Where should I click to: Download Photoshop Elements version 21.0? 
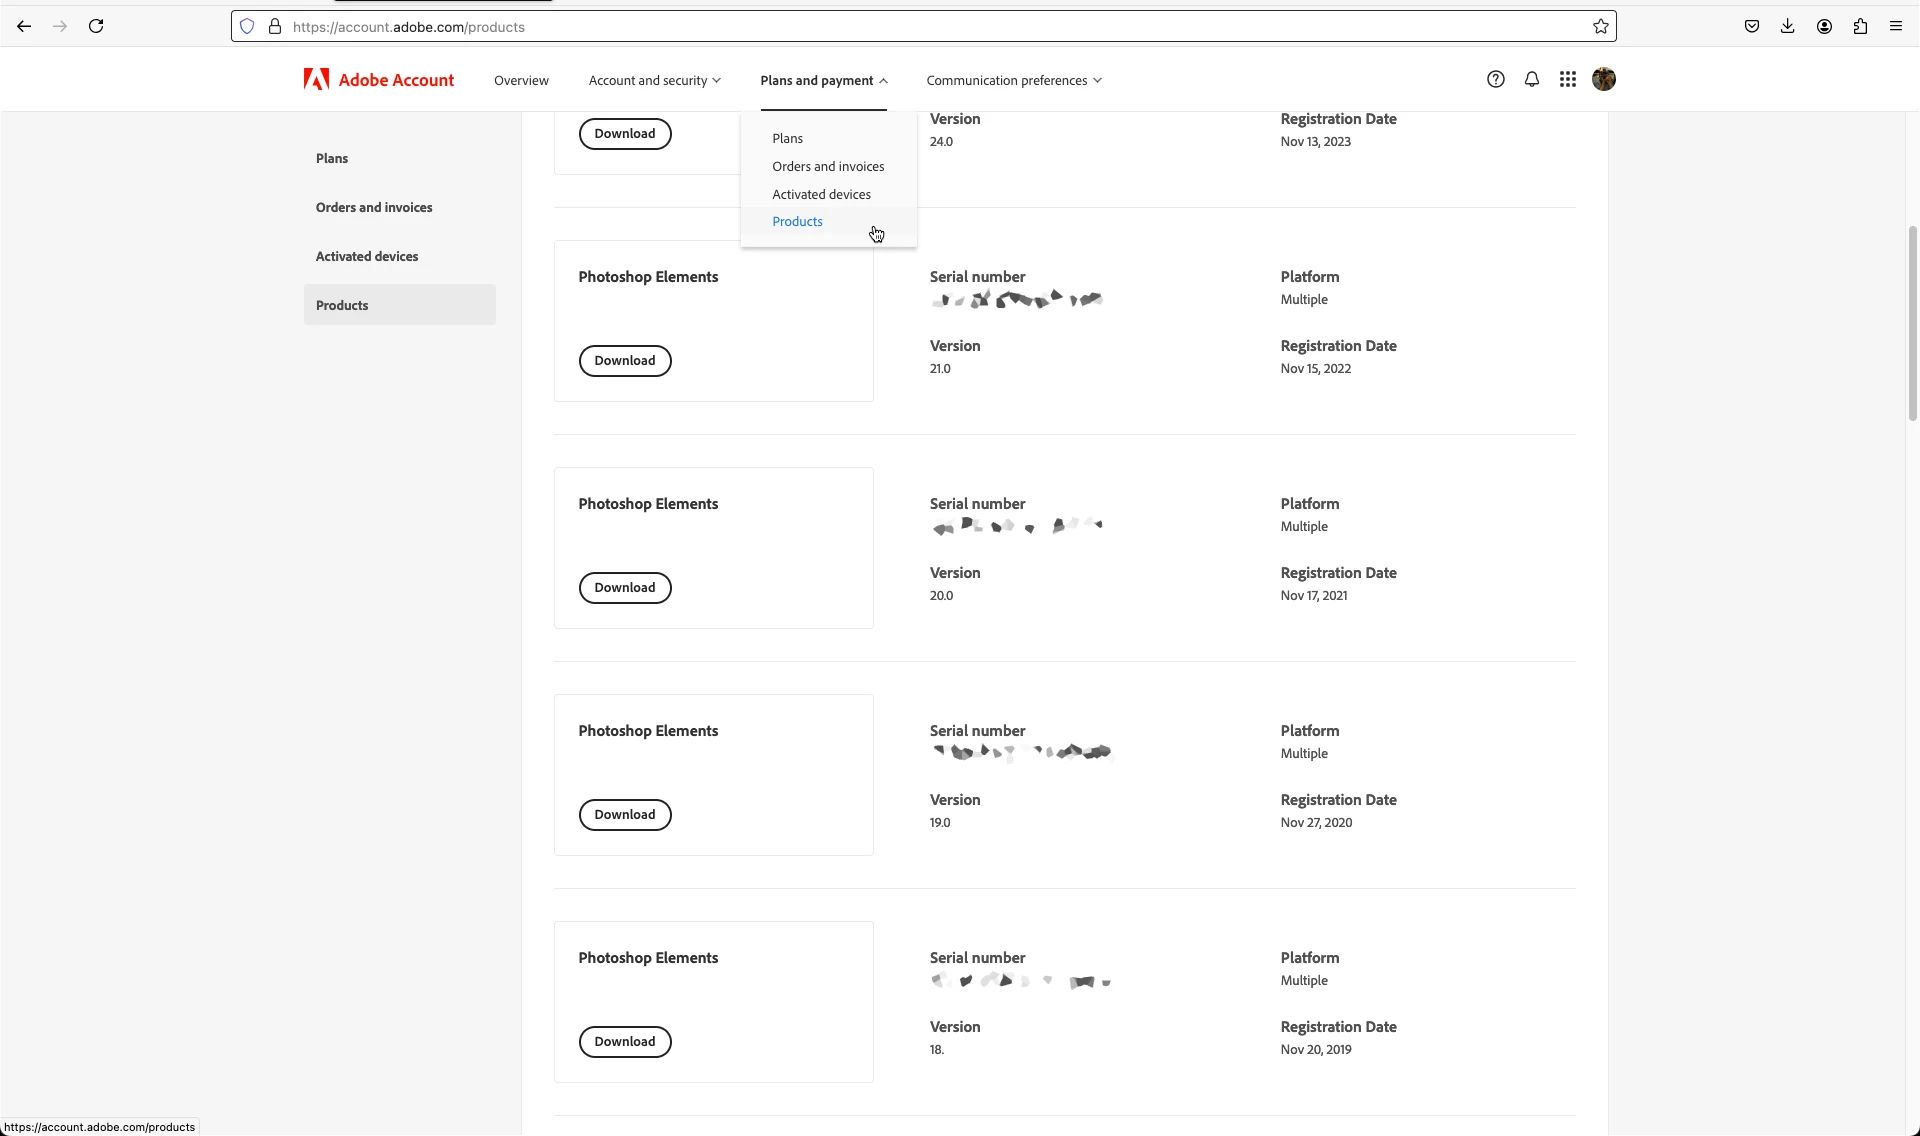click(x=624, y=361)
